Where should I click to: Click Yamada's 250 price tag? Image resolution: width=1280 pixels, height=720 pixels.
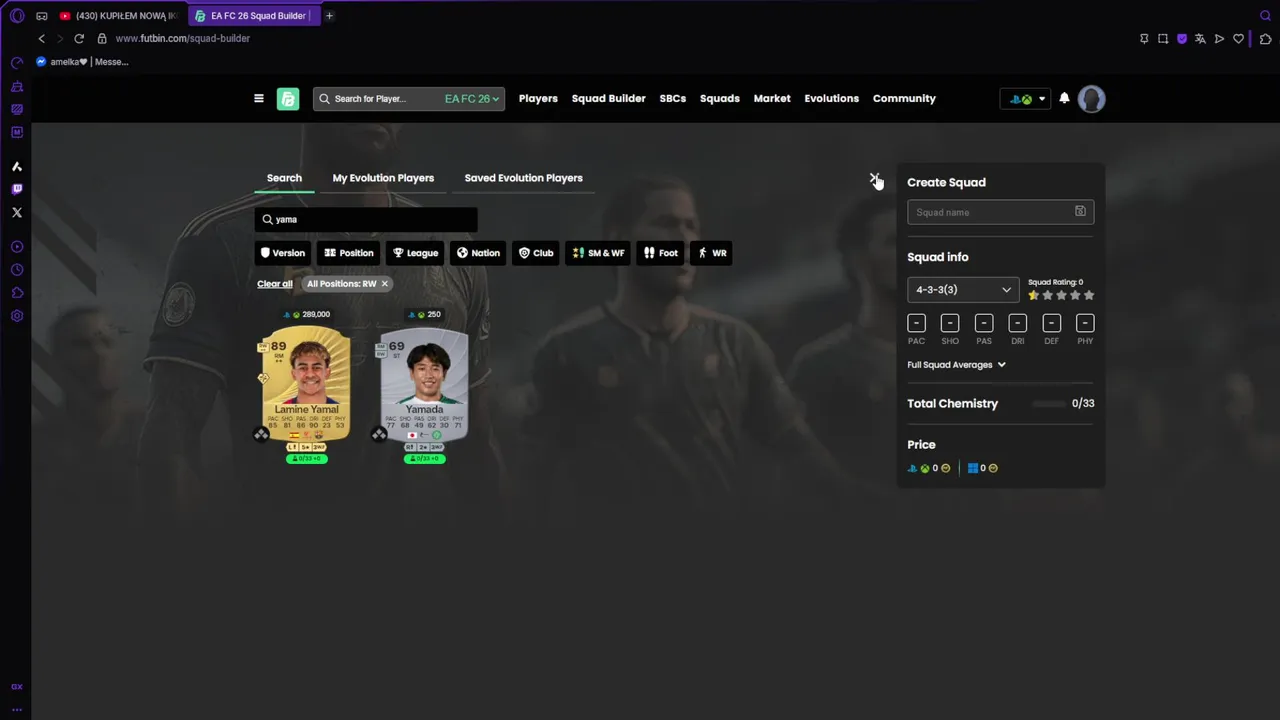click(x=425, y=314)
